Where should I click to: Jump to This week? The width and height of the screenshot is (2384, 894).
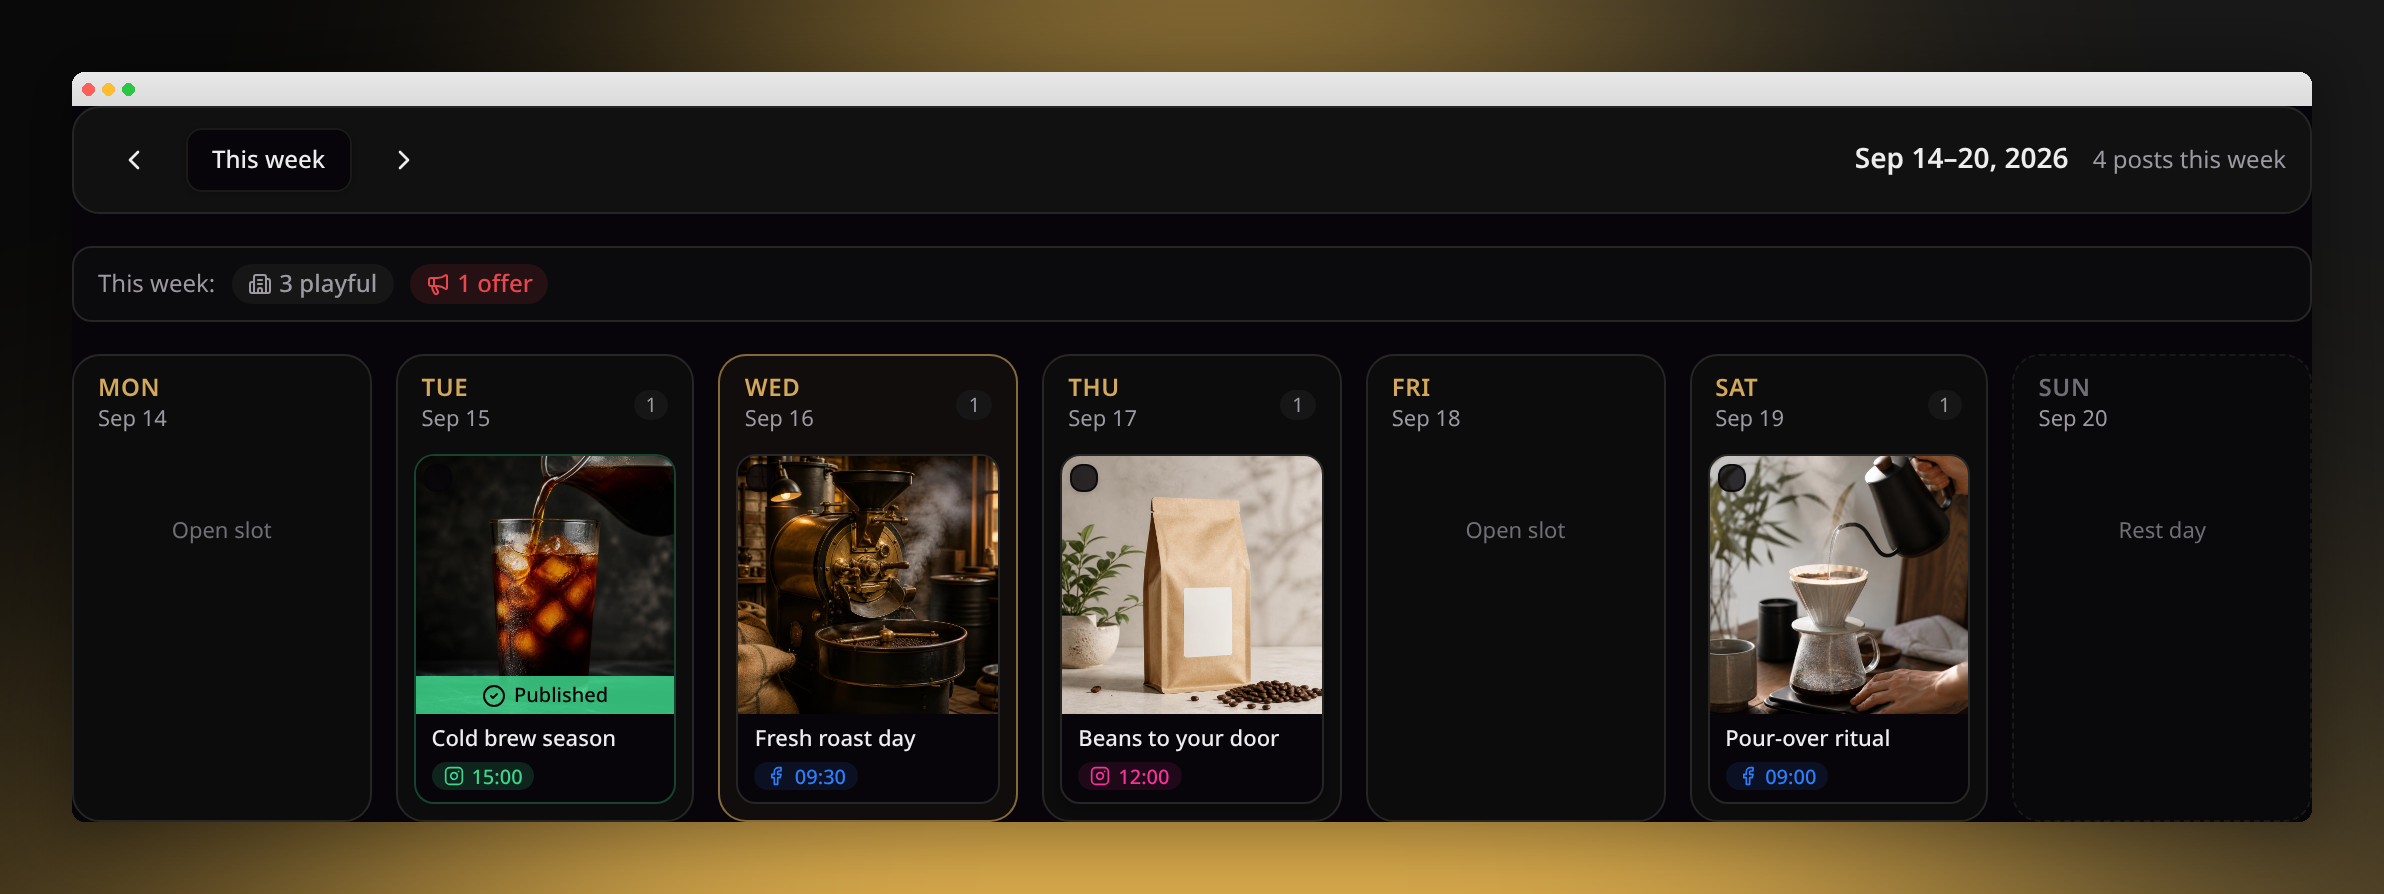coord(268,160)
